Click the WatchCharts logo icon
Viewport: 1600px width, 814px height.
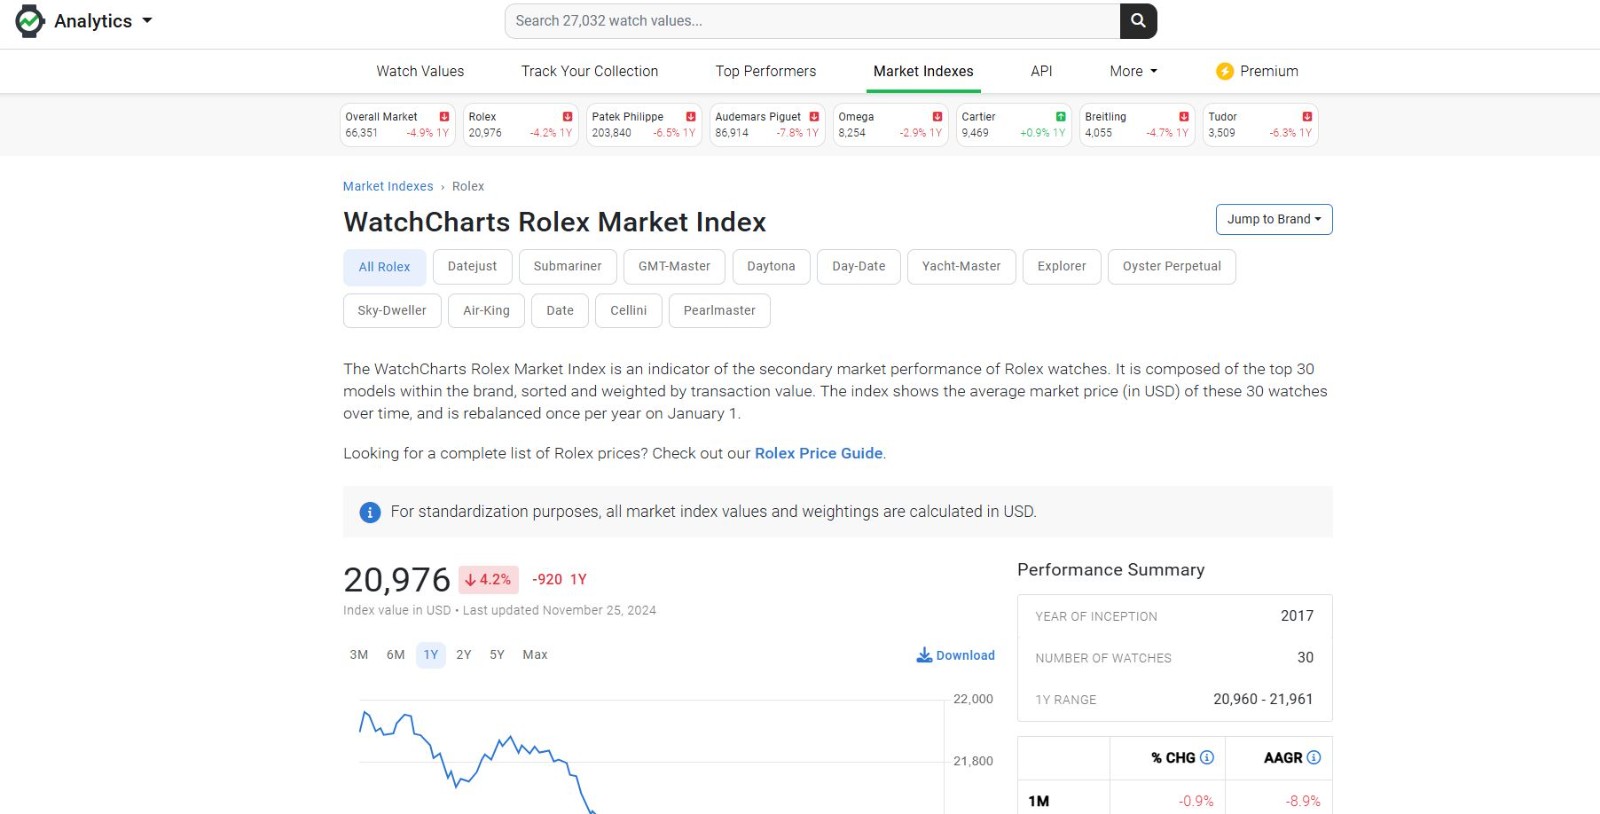pyautogui.click(x=30, y=21)
